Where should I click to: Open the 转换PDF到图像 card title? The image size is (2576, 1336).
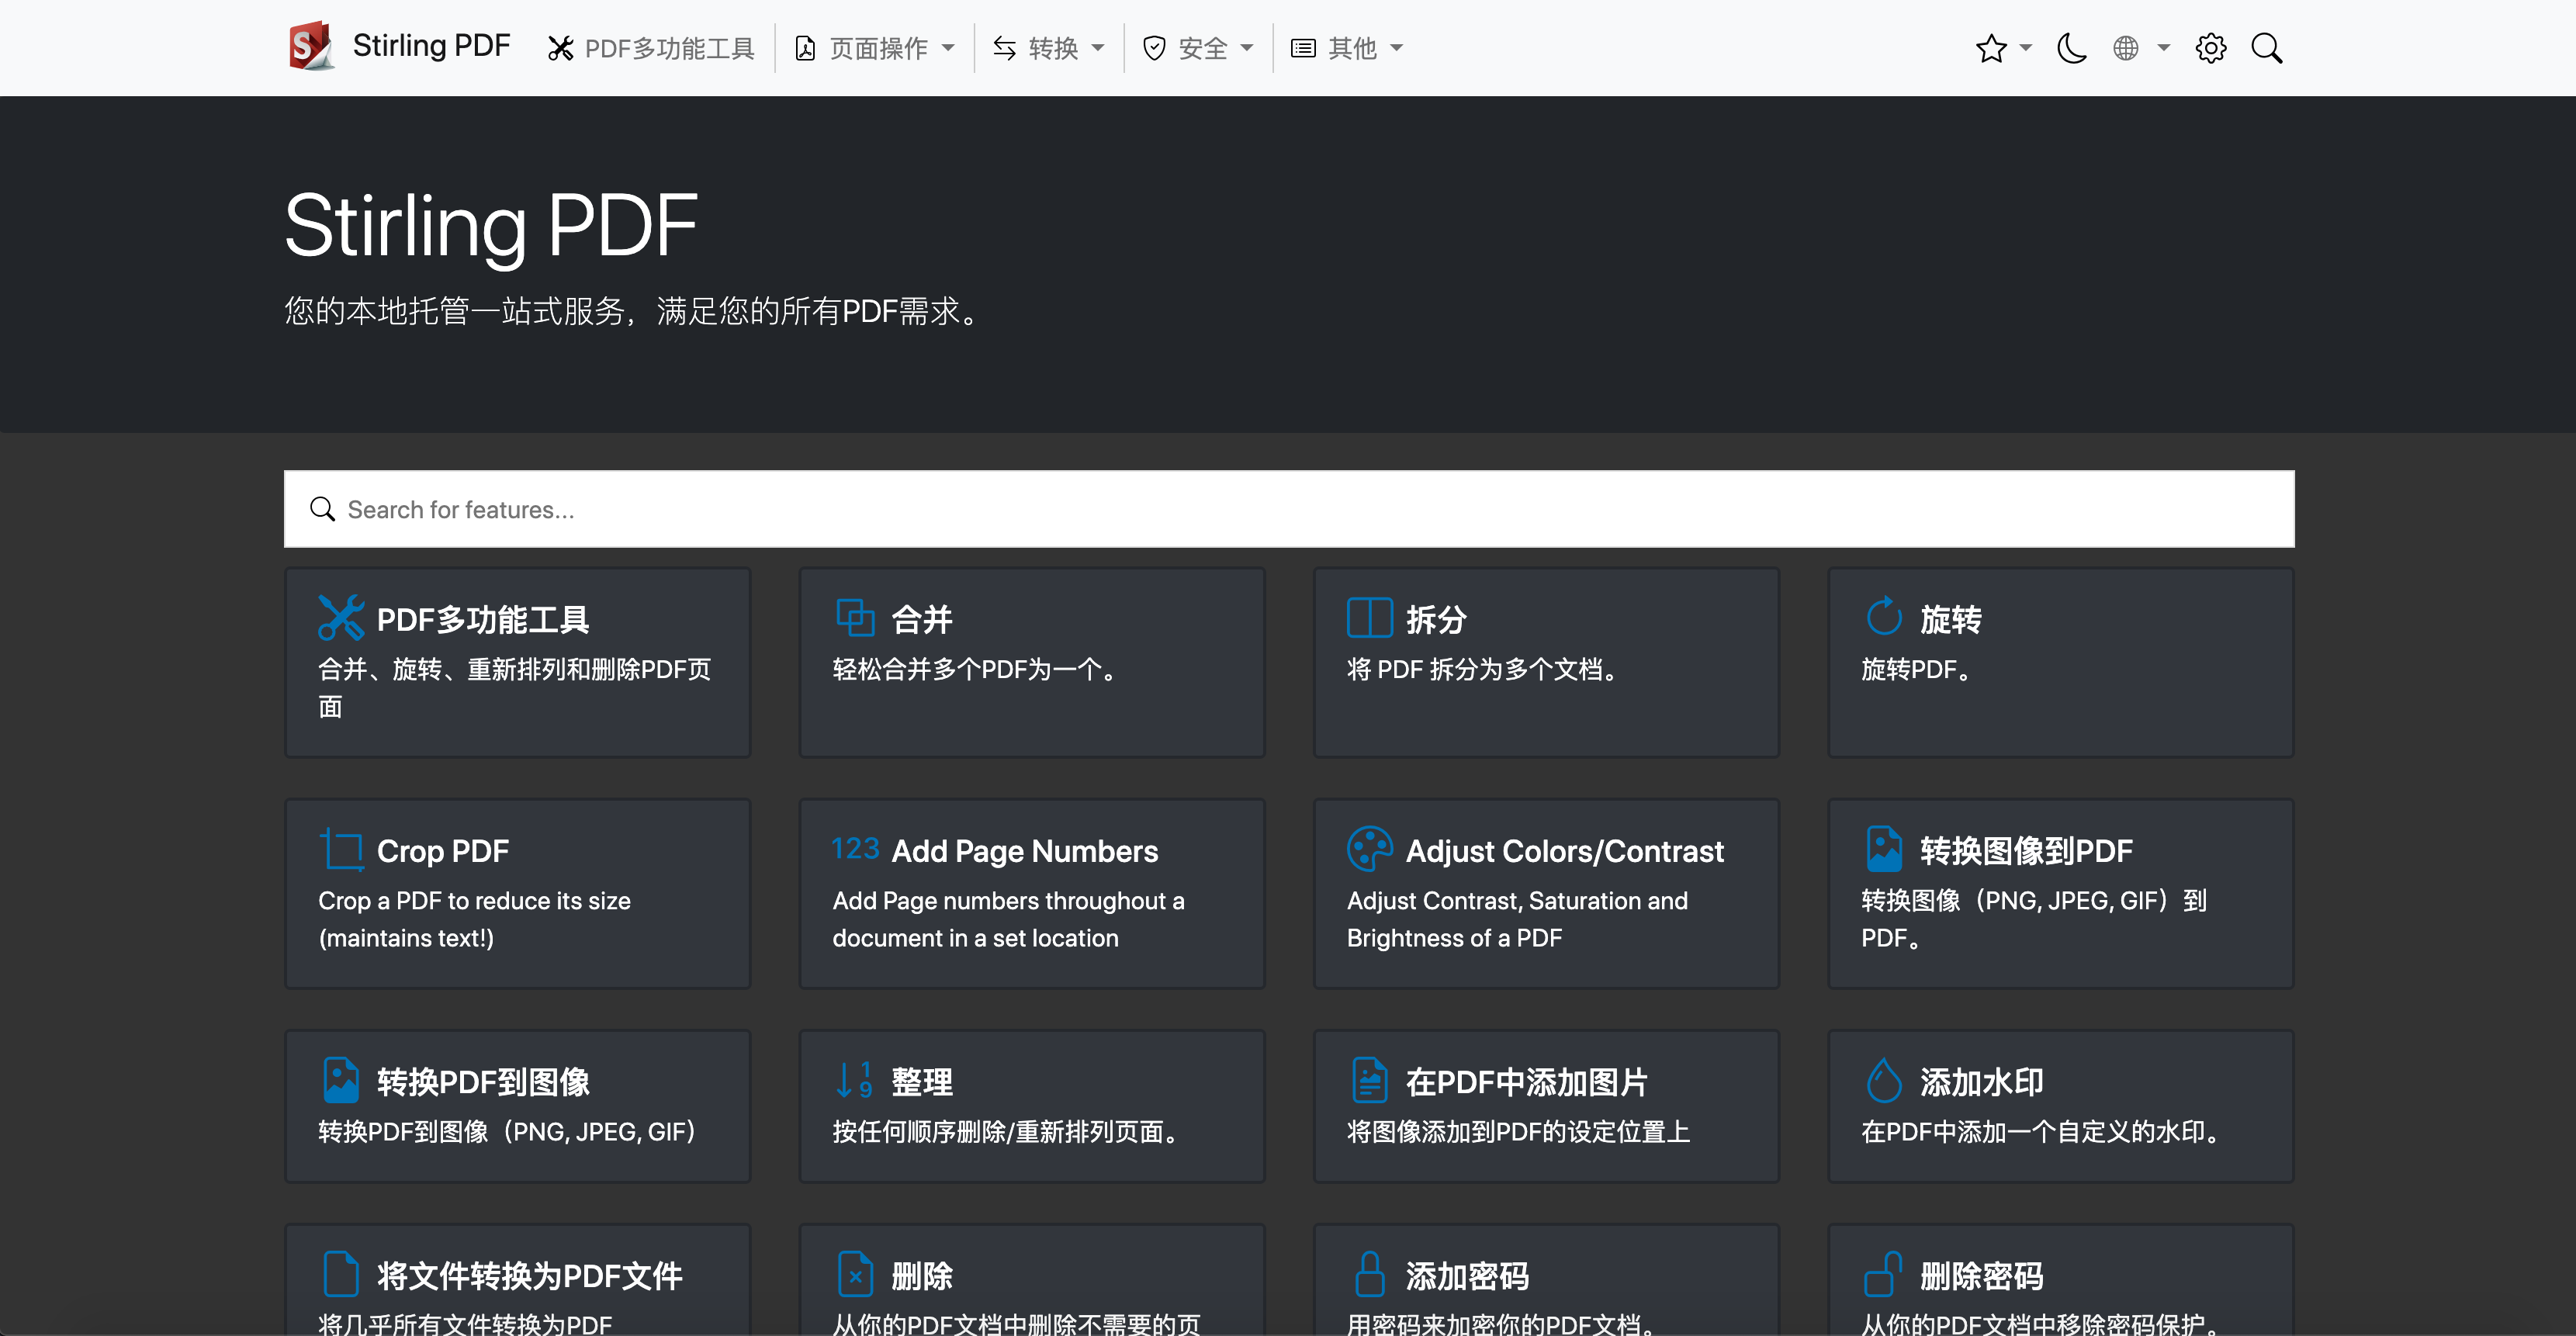click(483, 1082)
